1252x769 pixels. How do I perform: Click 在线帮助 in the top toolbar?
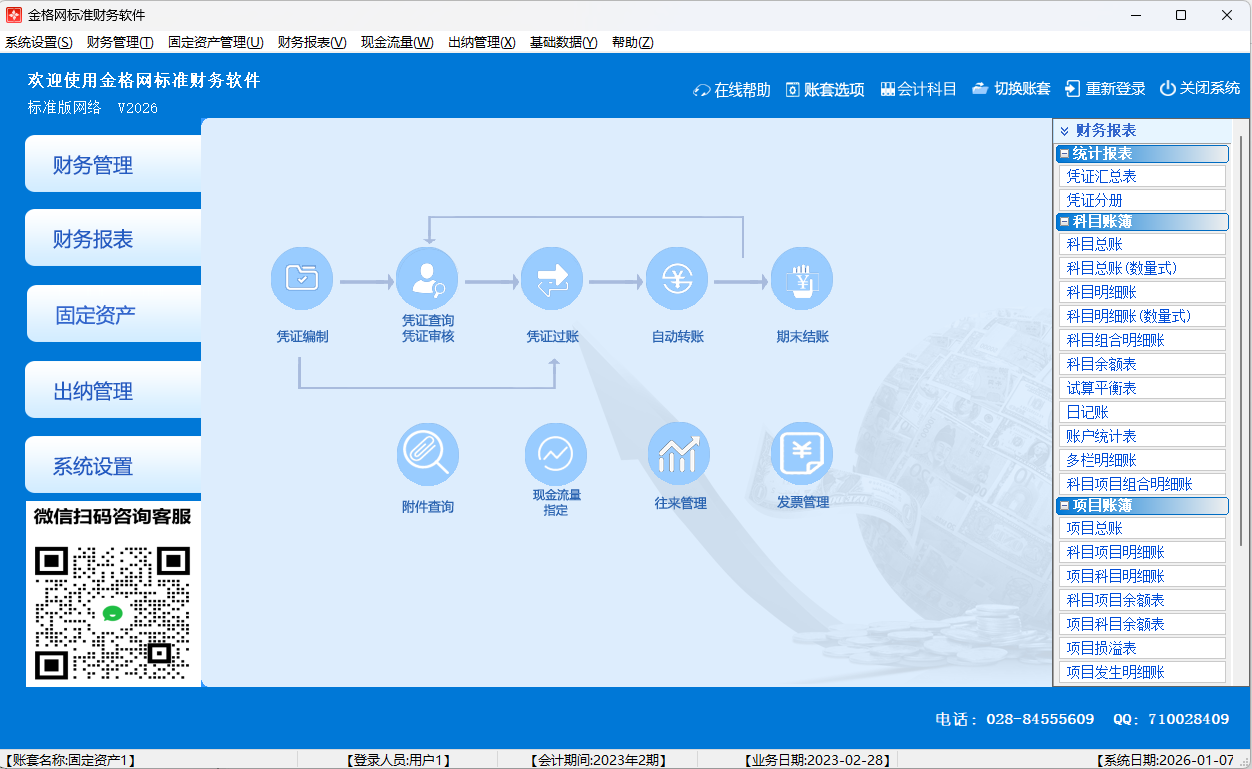coord(732,89)
